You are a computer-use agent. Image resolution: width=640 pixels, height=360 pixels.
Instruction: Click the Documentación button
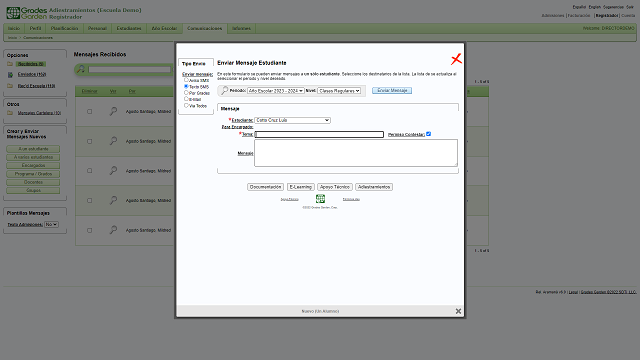tap(265, 187)
